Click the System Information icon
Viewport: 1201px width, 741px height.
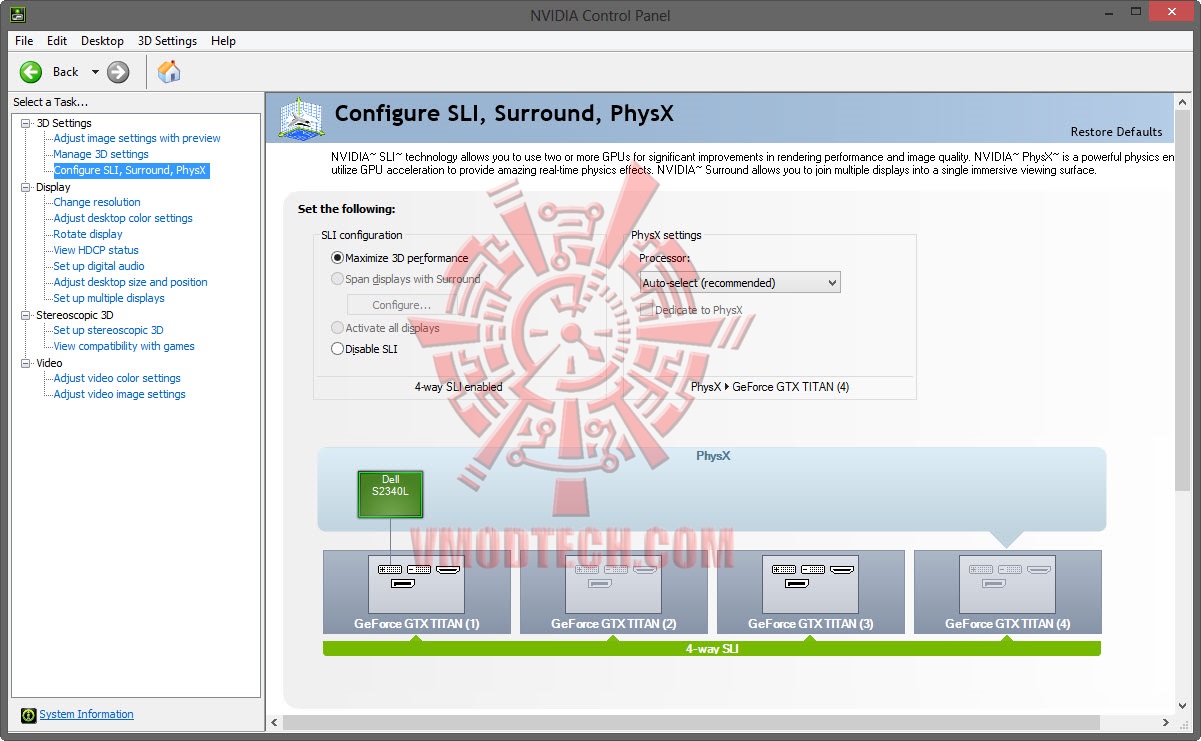[x=29, y=714]
